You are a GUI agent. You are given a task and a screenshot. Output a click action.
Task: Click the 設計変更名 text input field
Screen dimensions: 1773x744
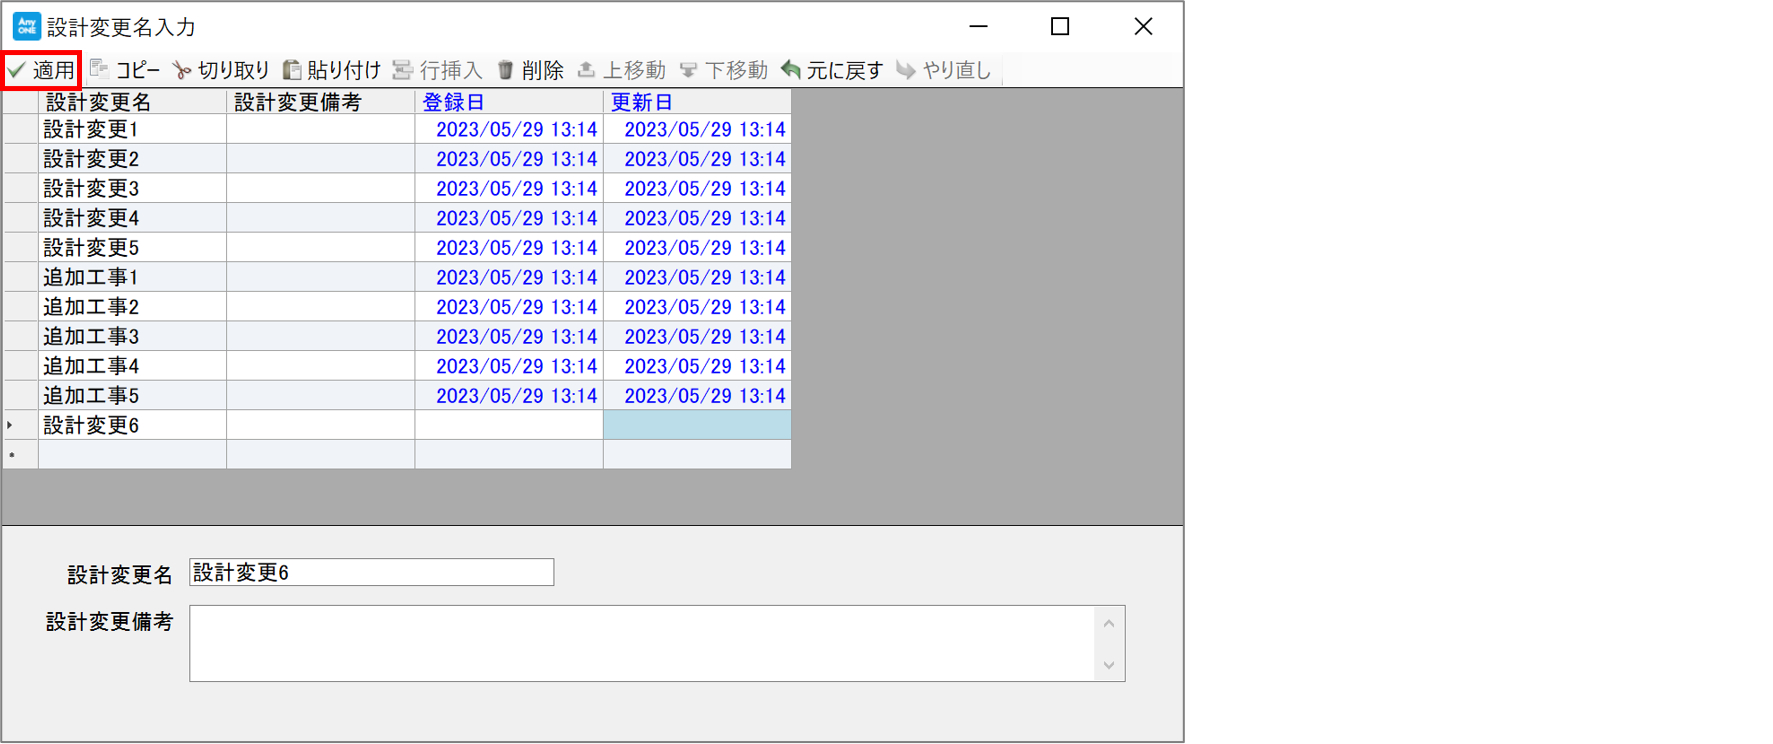click(371, 572)
